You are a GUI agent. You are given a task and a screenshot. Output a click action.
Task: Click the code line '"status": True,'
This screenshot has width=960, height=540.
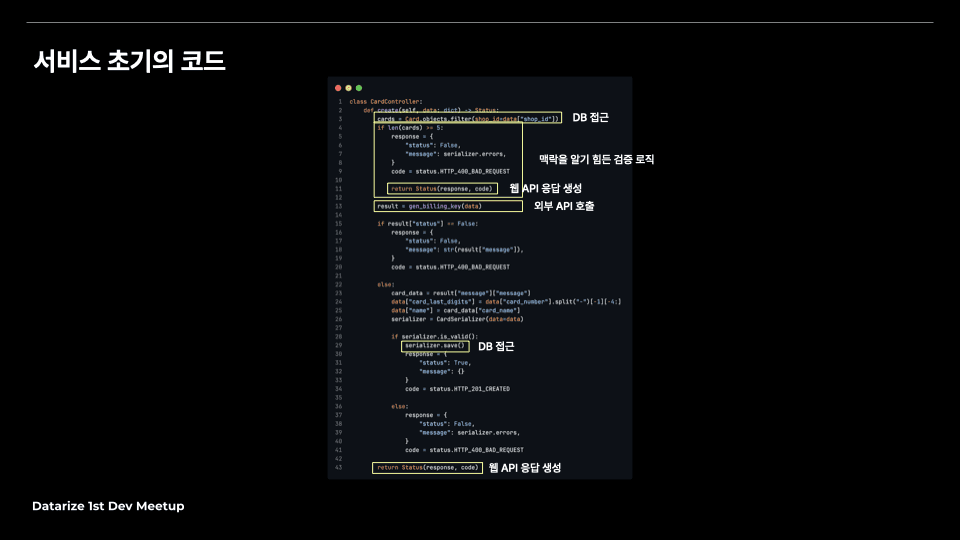[445, 363]
